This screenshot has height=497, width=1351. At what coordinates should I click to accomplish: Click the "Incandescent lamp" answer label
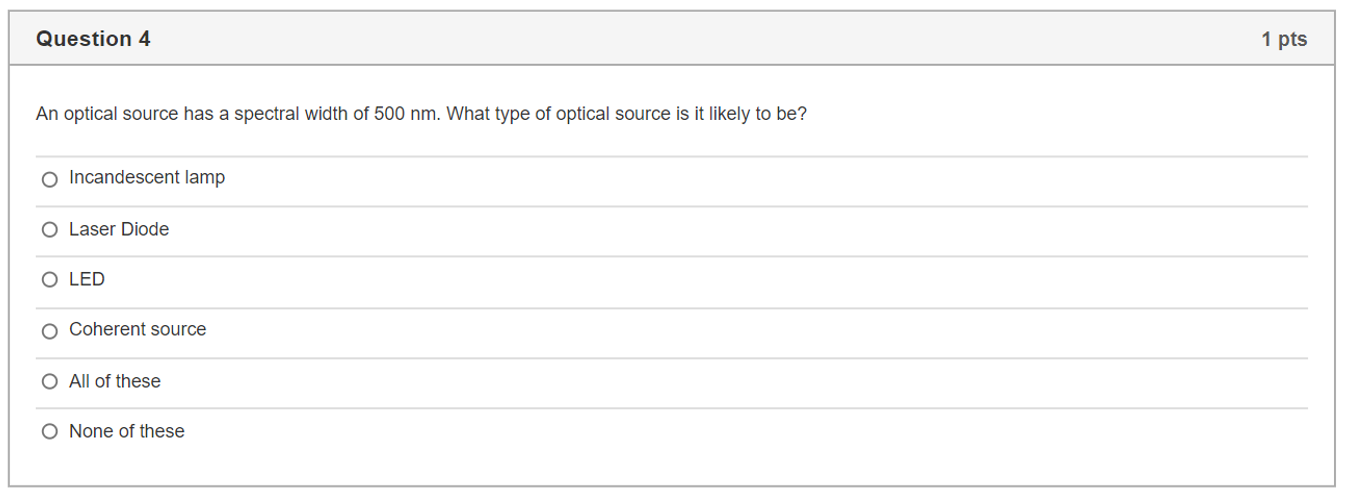point(147,178)
